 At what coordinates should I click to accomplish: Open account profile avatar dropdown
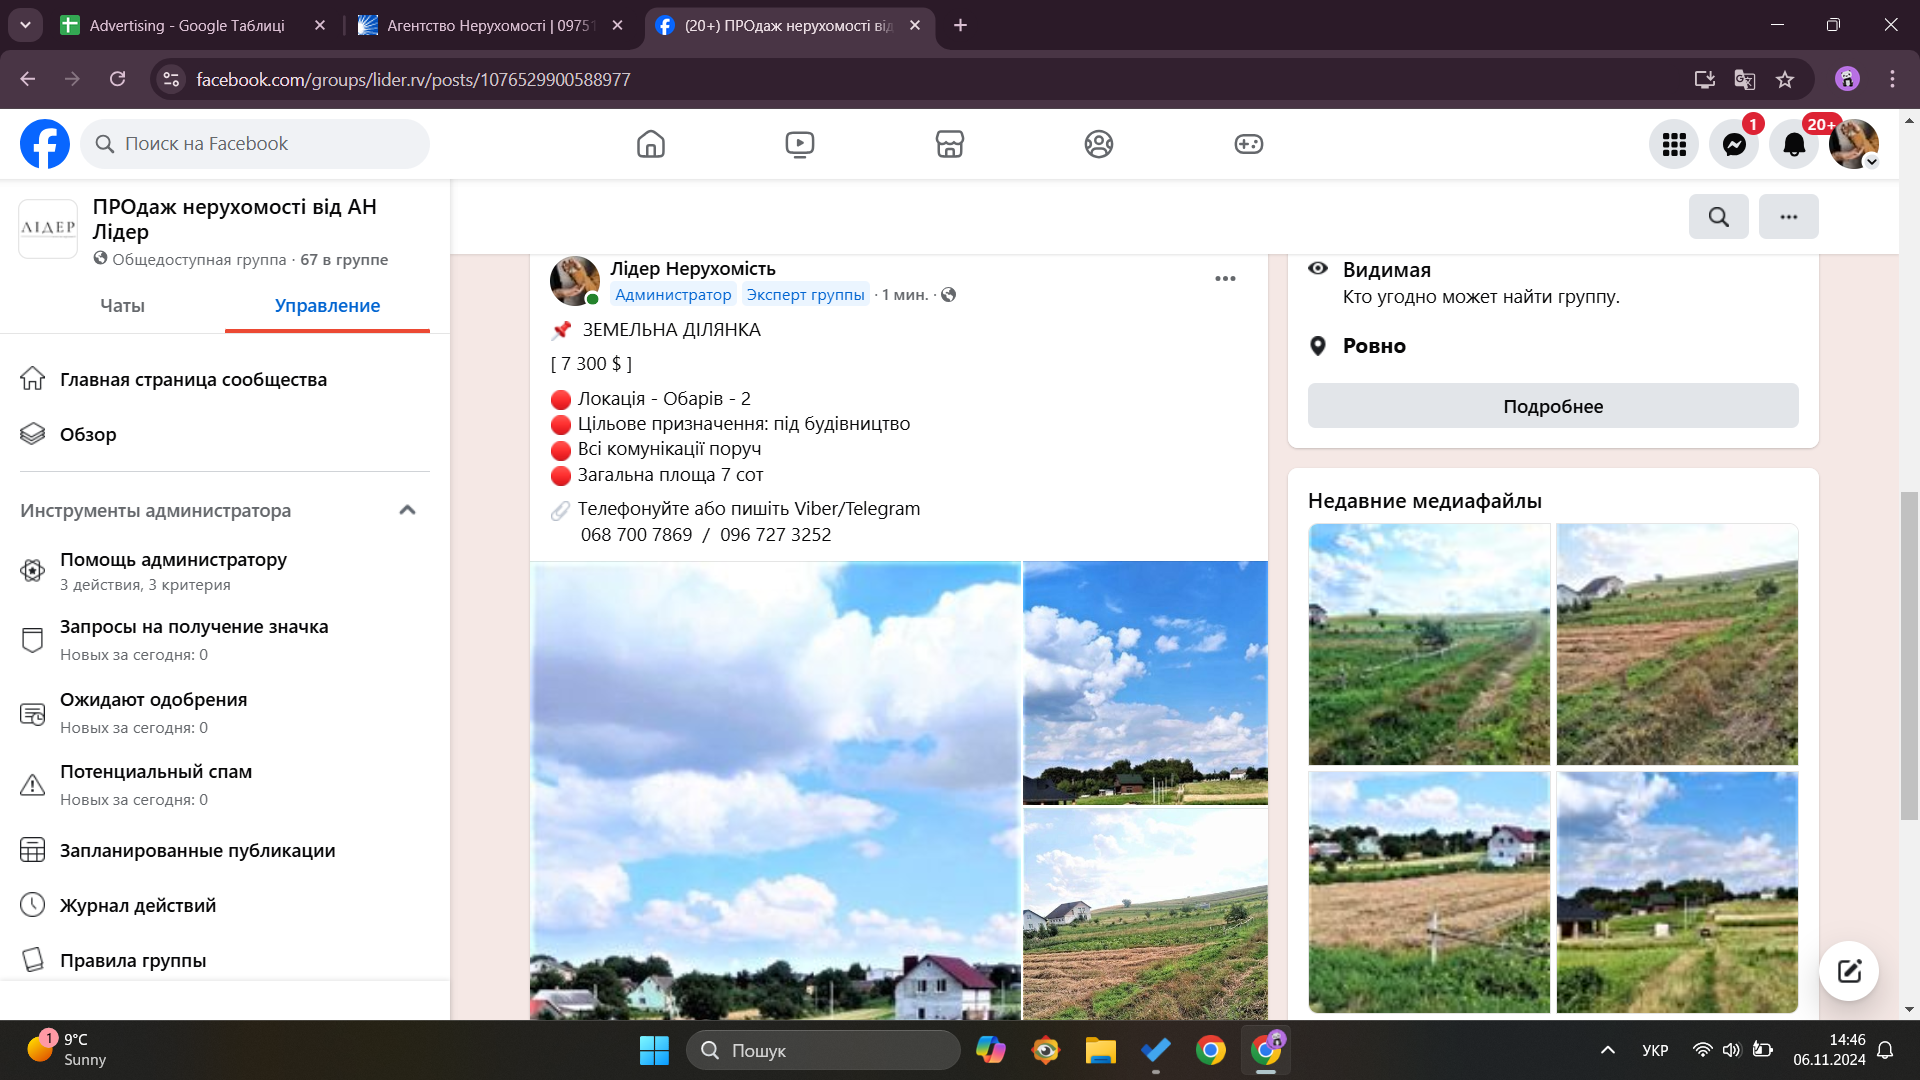(x=1853, y=145)
